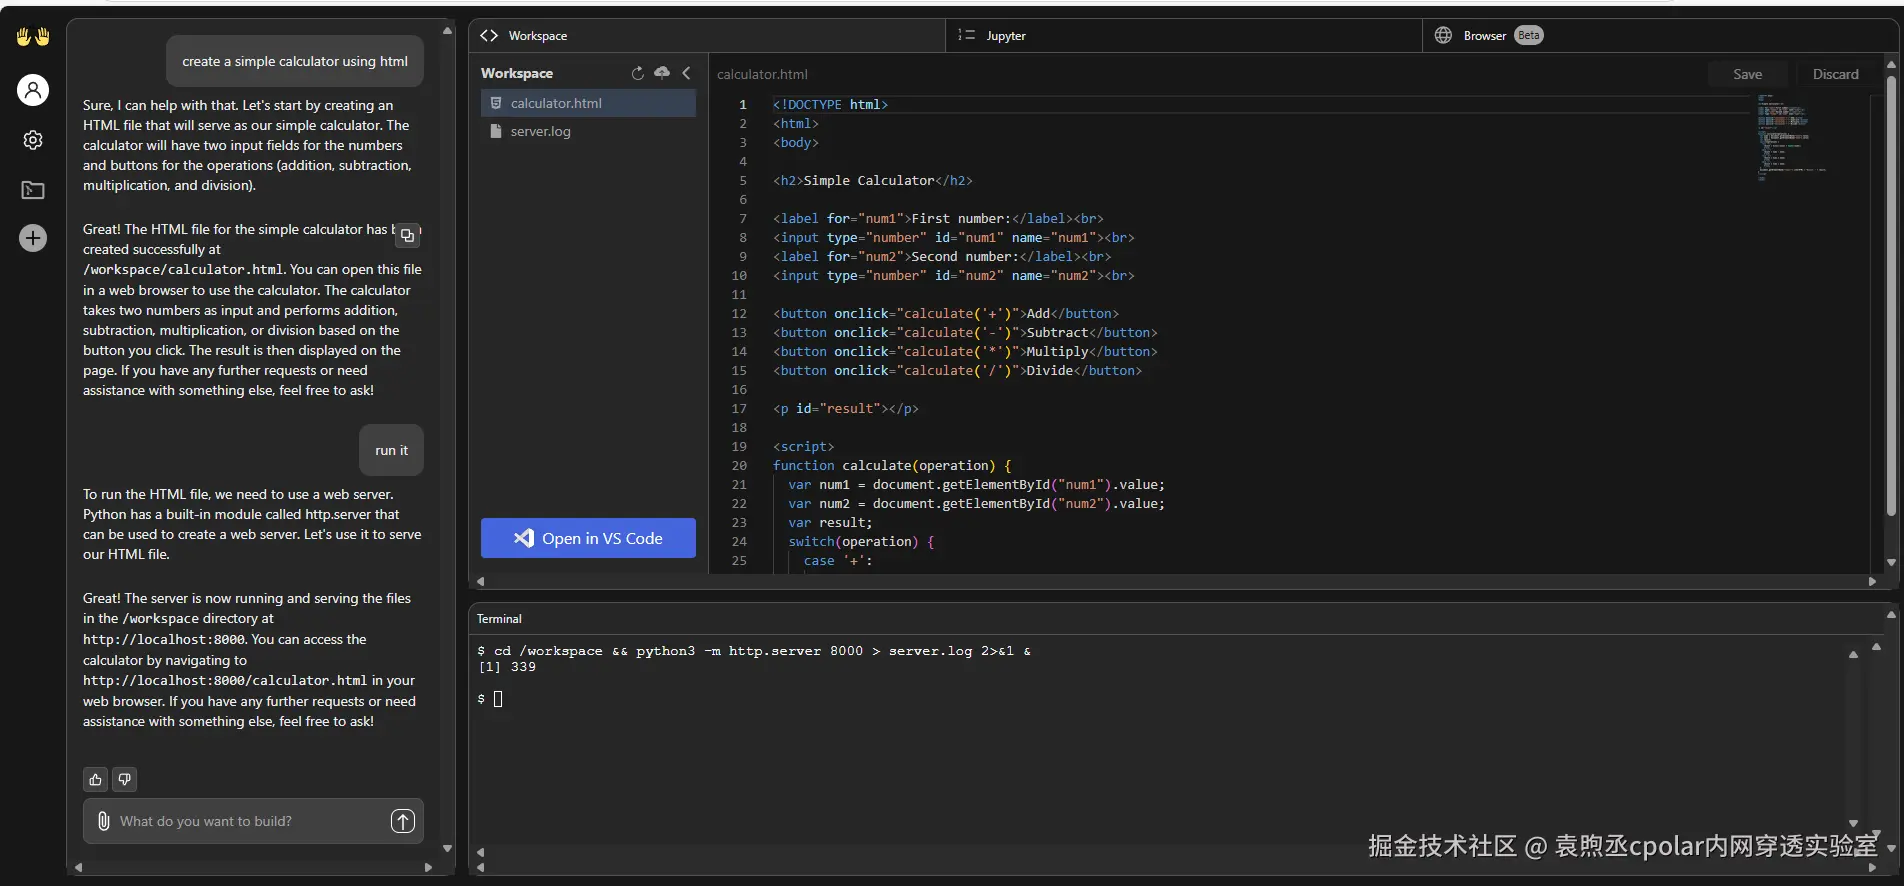Click the Save button

(x=1747, y=74)
